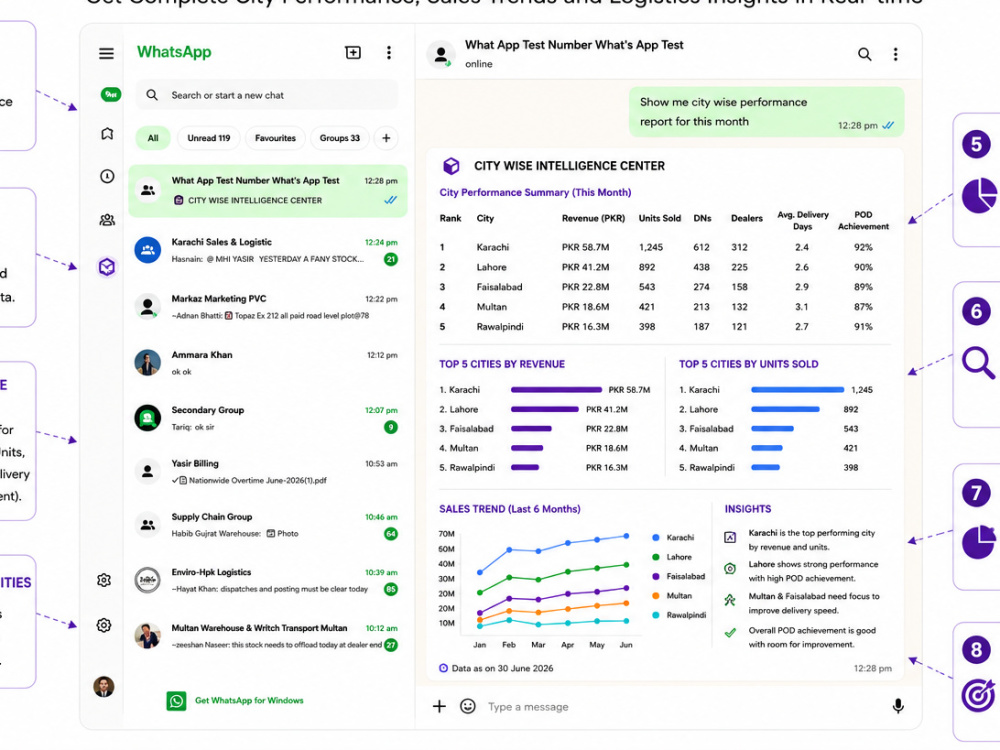
Task: Click the Faisalabad row POD value 89%
Action: click(863, 287)
